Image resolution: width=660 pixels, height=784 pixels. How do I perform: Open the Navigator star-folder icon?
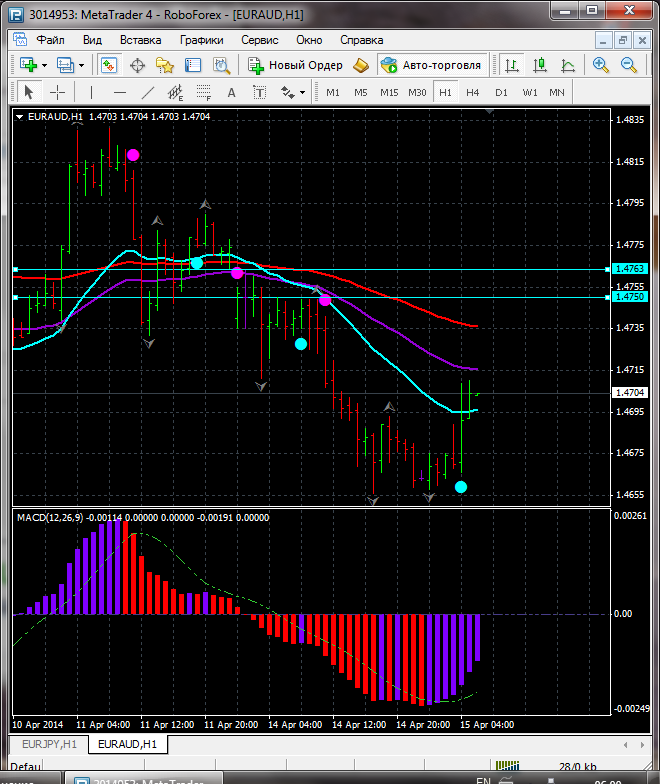[x=164, y=65]
